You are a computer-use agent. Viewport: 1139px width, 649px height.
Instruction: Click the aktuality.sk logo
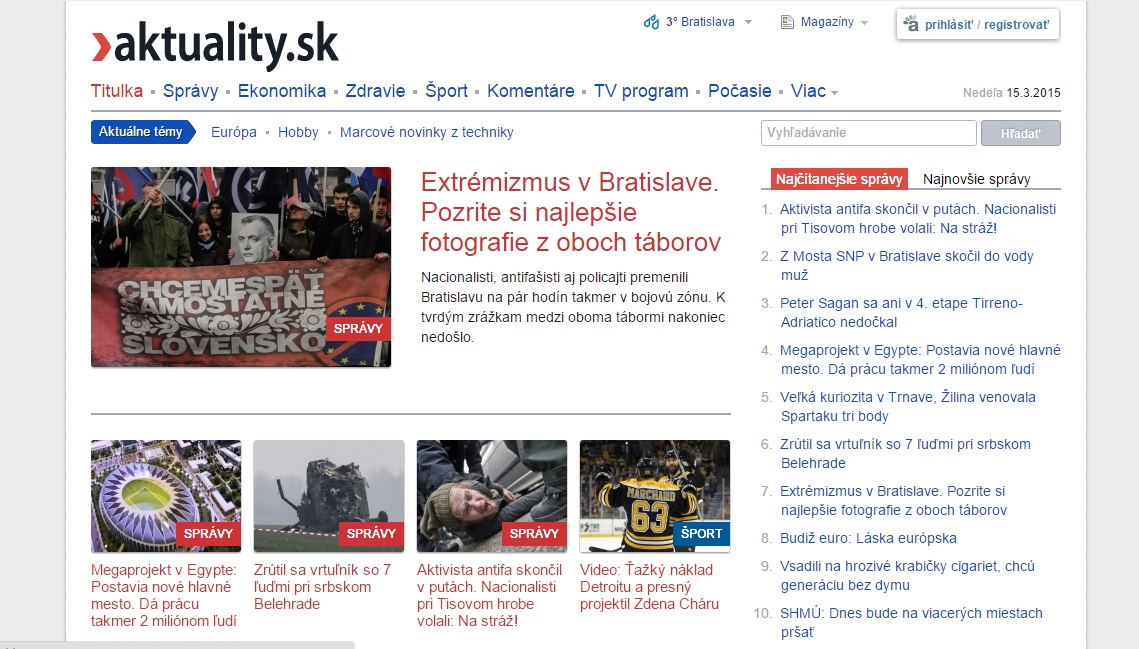[x=214, y=46]
